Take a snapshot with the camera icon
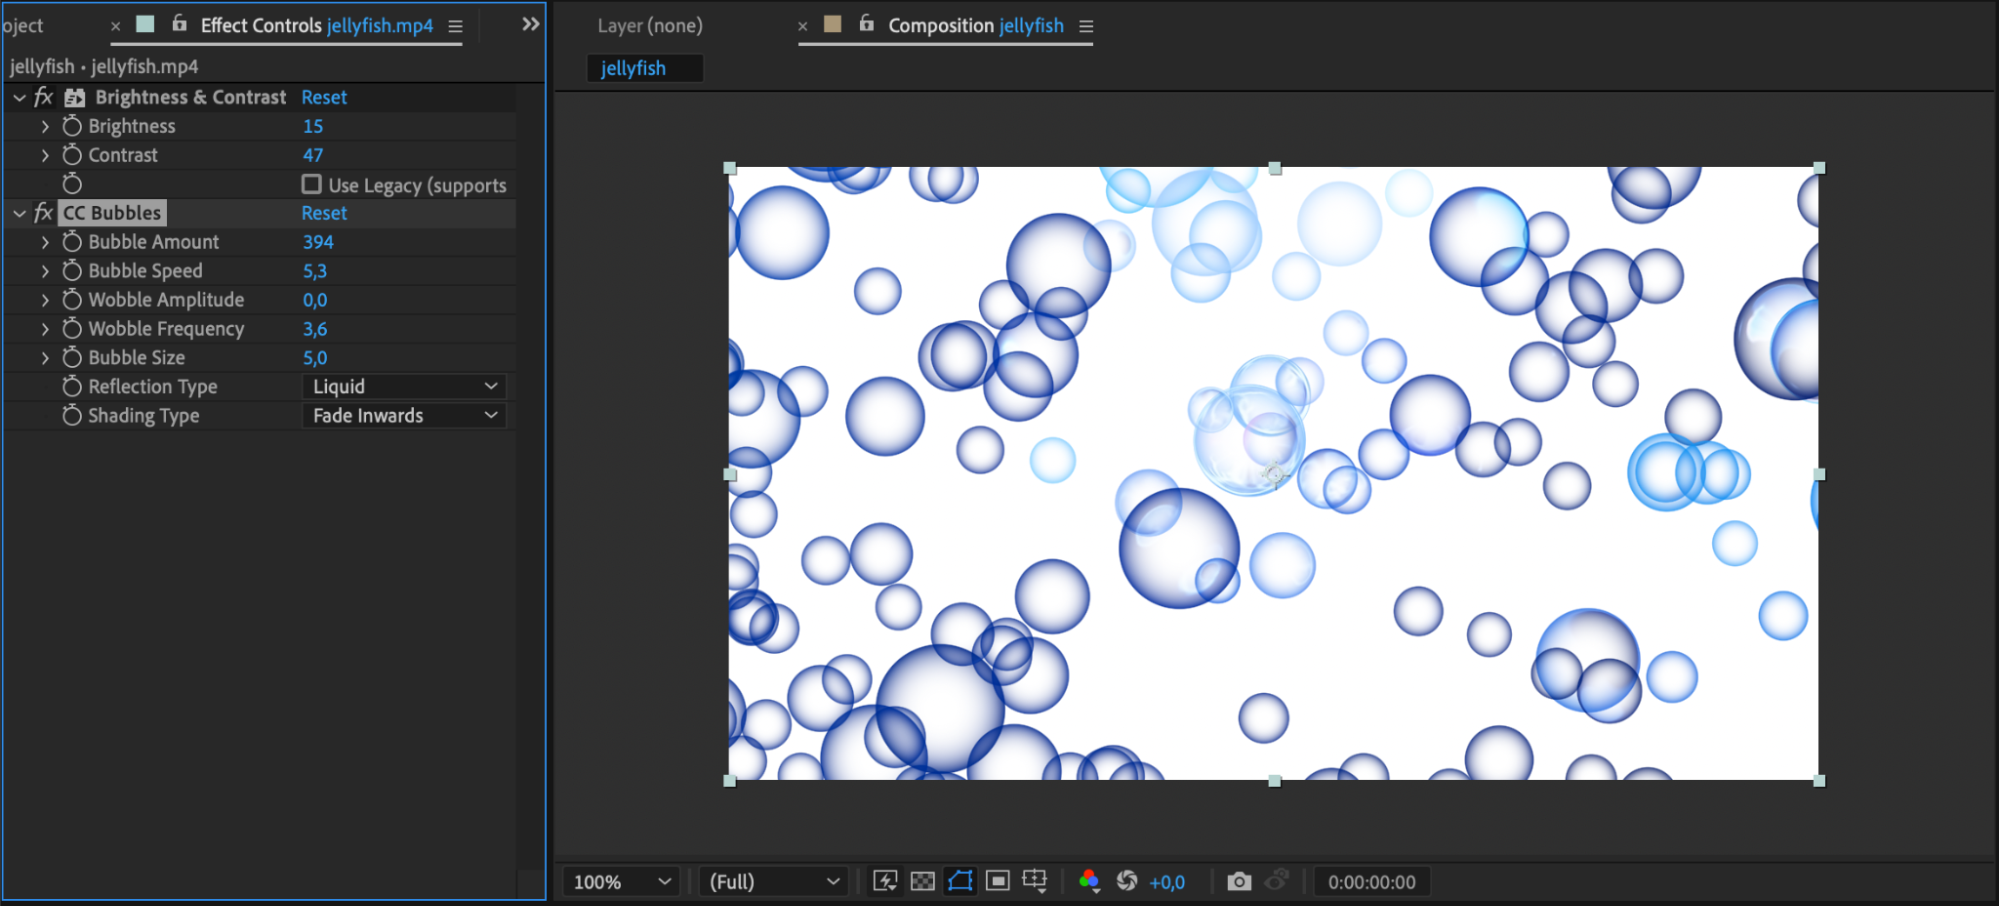Screen dimensions: 1999x906 (x=1239, y=881)
